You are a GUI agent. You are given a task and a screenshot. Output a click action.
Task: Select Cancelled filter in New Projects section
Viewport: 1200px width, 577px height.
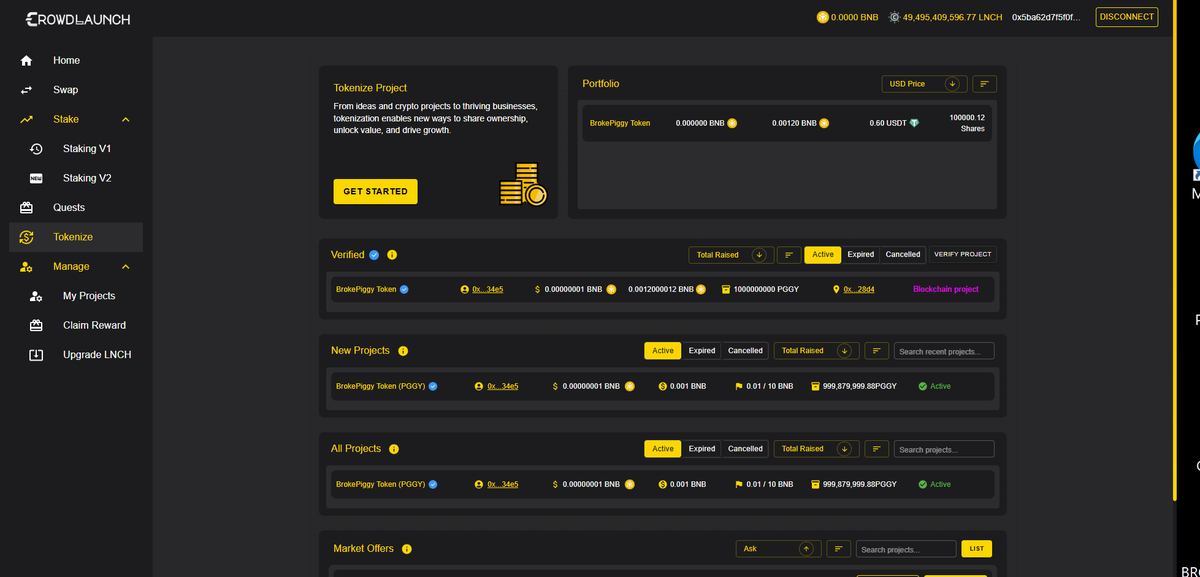tap(745, 351)
